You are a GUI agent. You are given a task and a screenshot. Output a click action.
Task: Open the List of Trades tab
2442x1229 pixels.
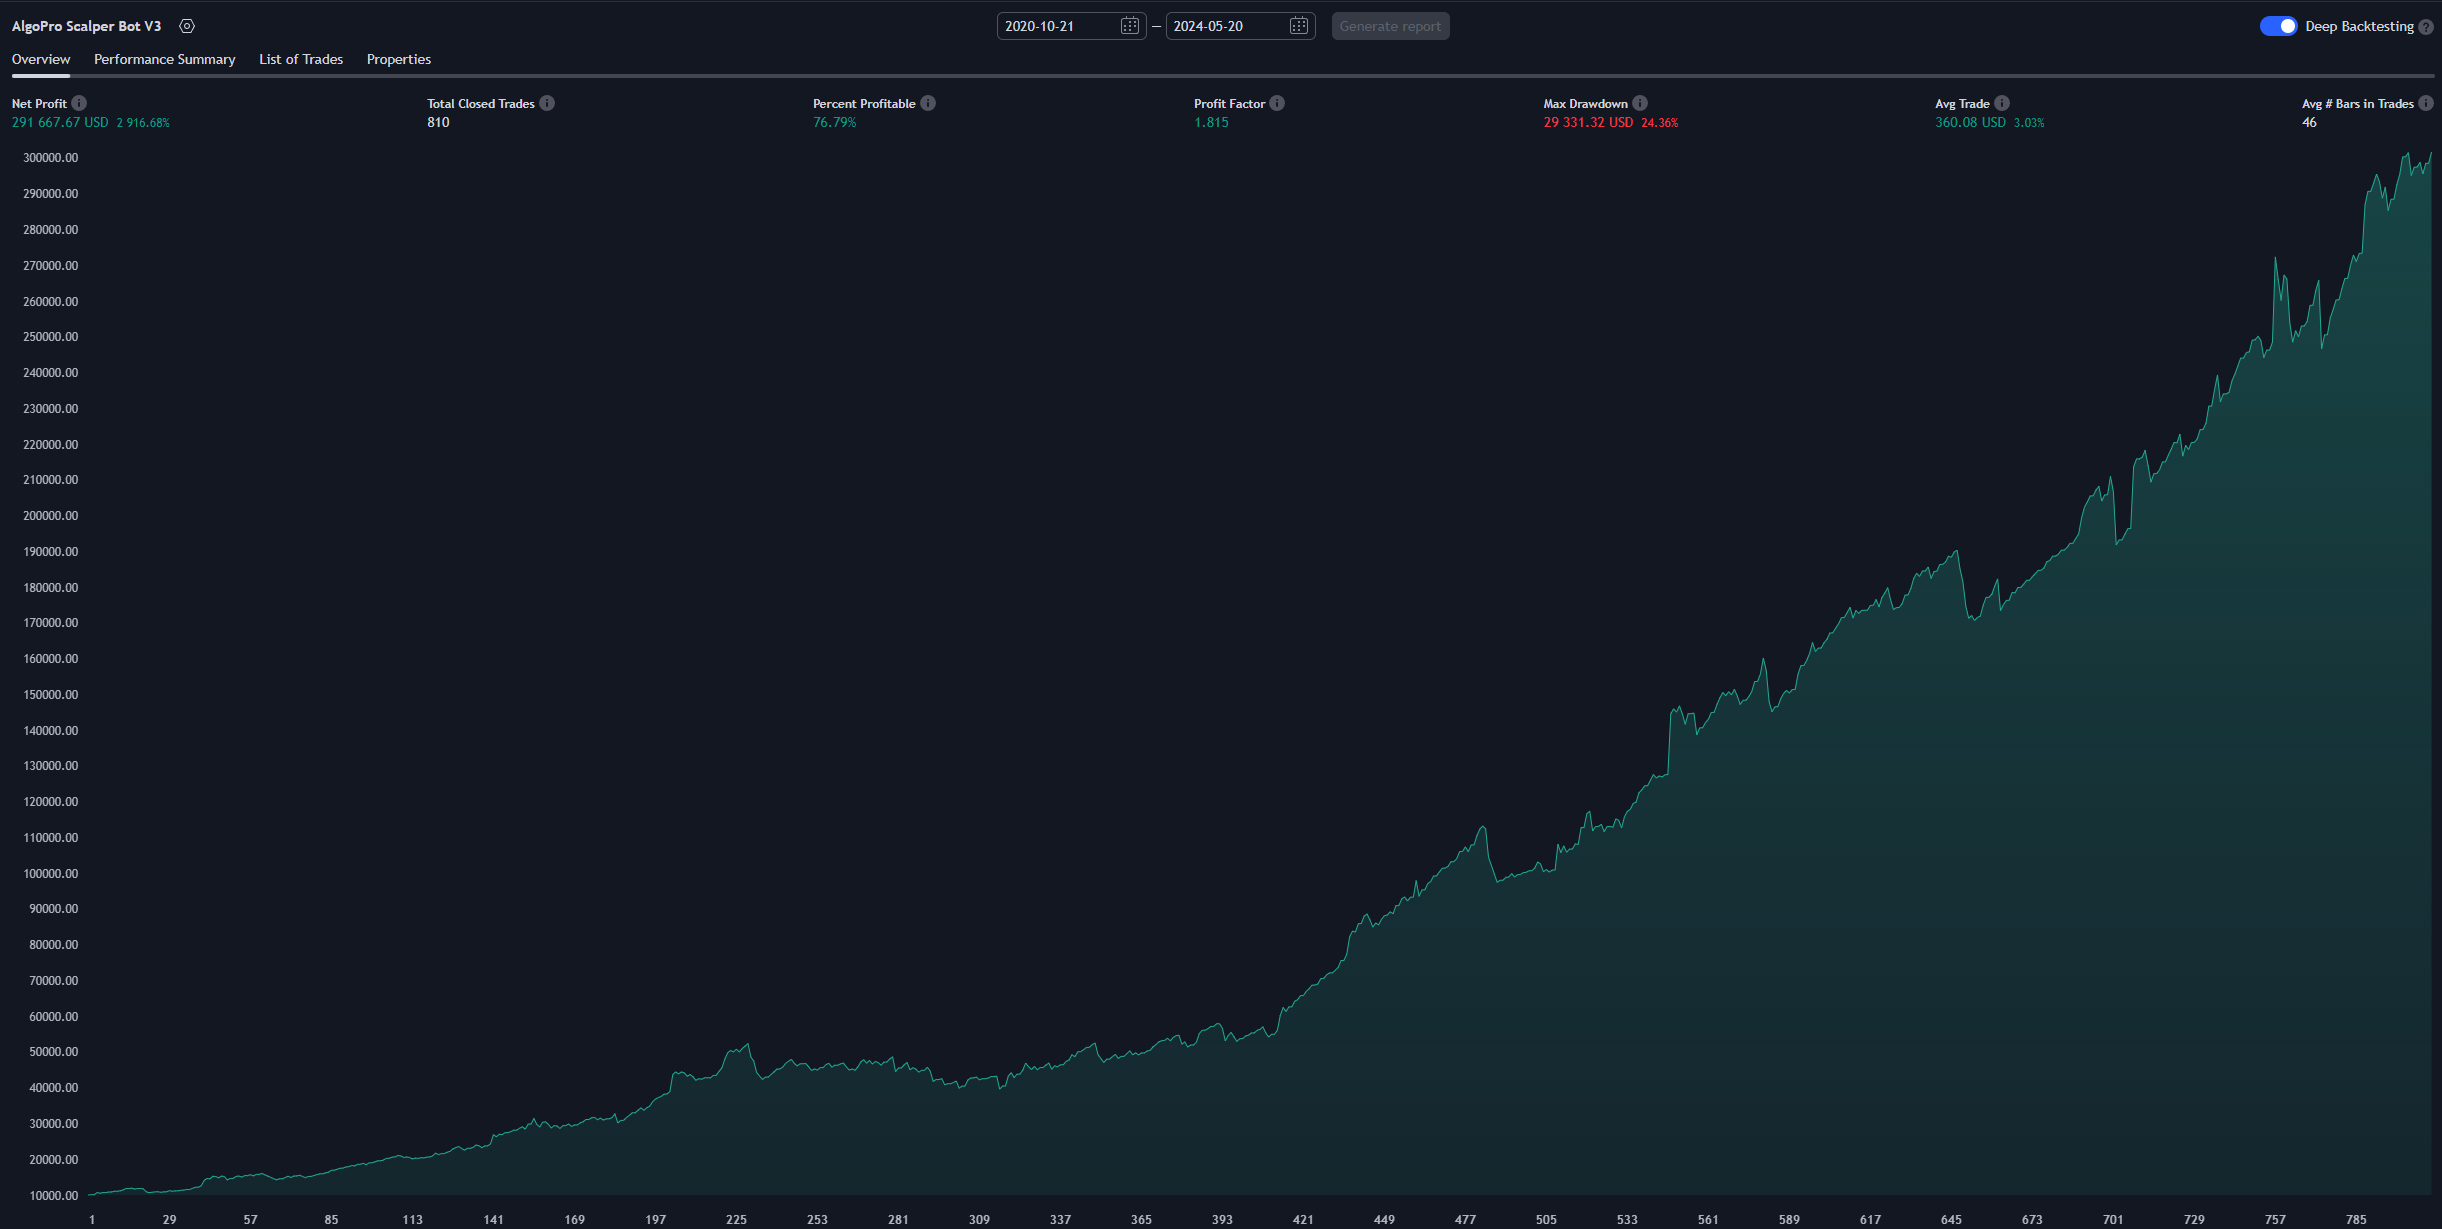[301, 59]
